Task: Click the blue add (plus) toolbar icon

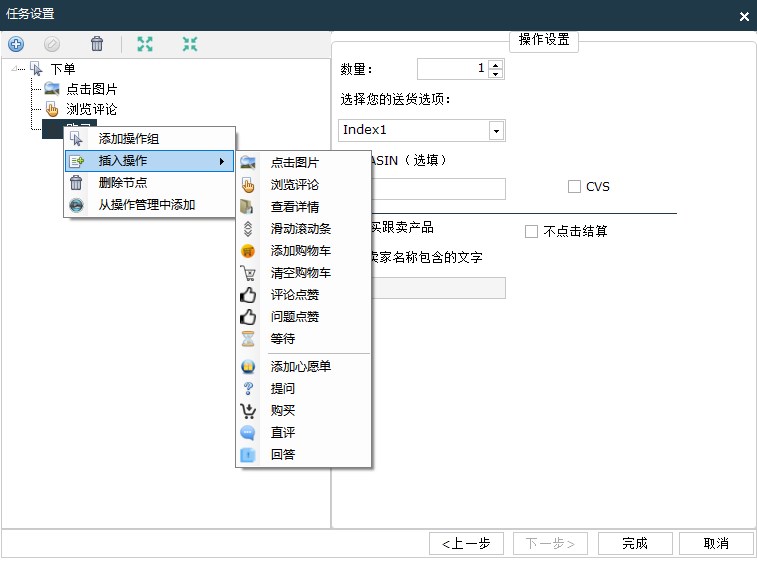Action: point(16,44)
